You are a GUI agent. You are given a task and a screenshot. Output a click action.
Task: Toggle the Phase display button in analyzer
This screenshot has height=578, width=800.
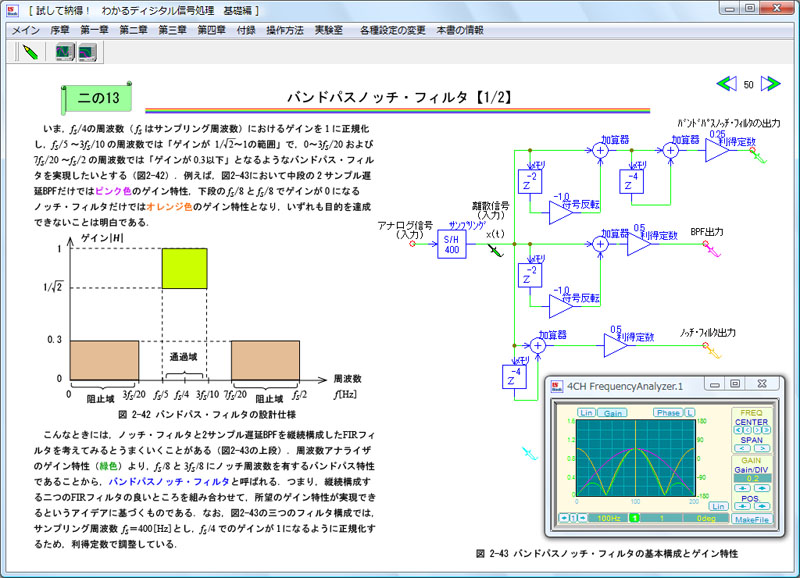point(667,412)
